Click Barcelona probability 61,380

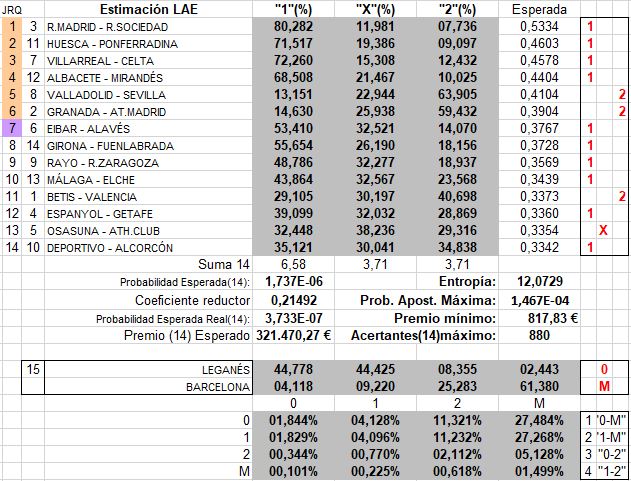tap(539, 386)
